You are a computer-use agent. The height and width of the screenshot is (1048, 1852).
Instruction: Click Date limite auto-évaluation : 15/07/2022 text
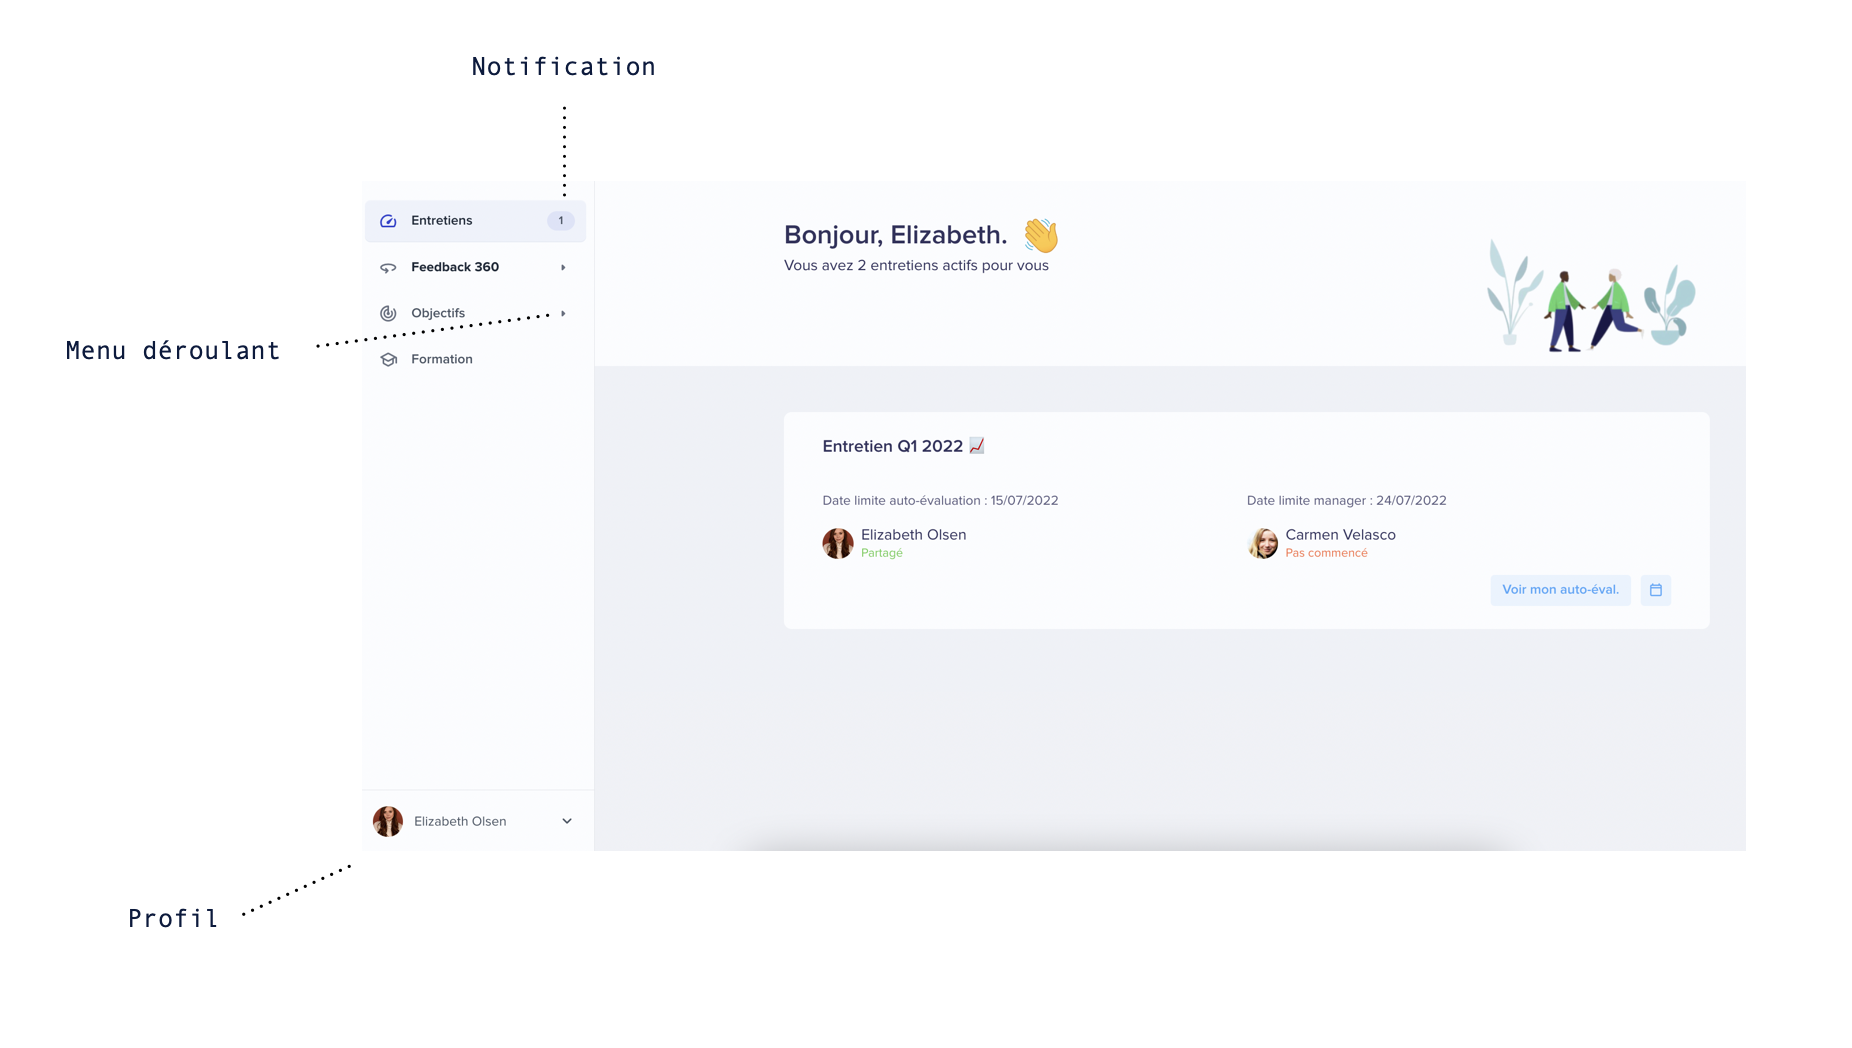click(940, 500)
